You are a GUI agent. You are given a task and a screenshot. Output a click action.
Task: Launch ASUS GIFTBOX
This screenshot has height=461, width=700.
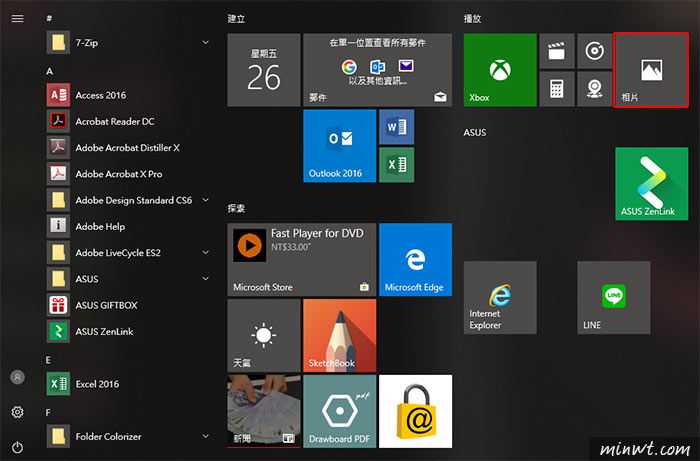tap(127, 305)
